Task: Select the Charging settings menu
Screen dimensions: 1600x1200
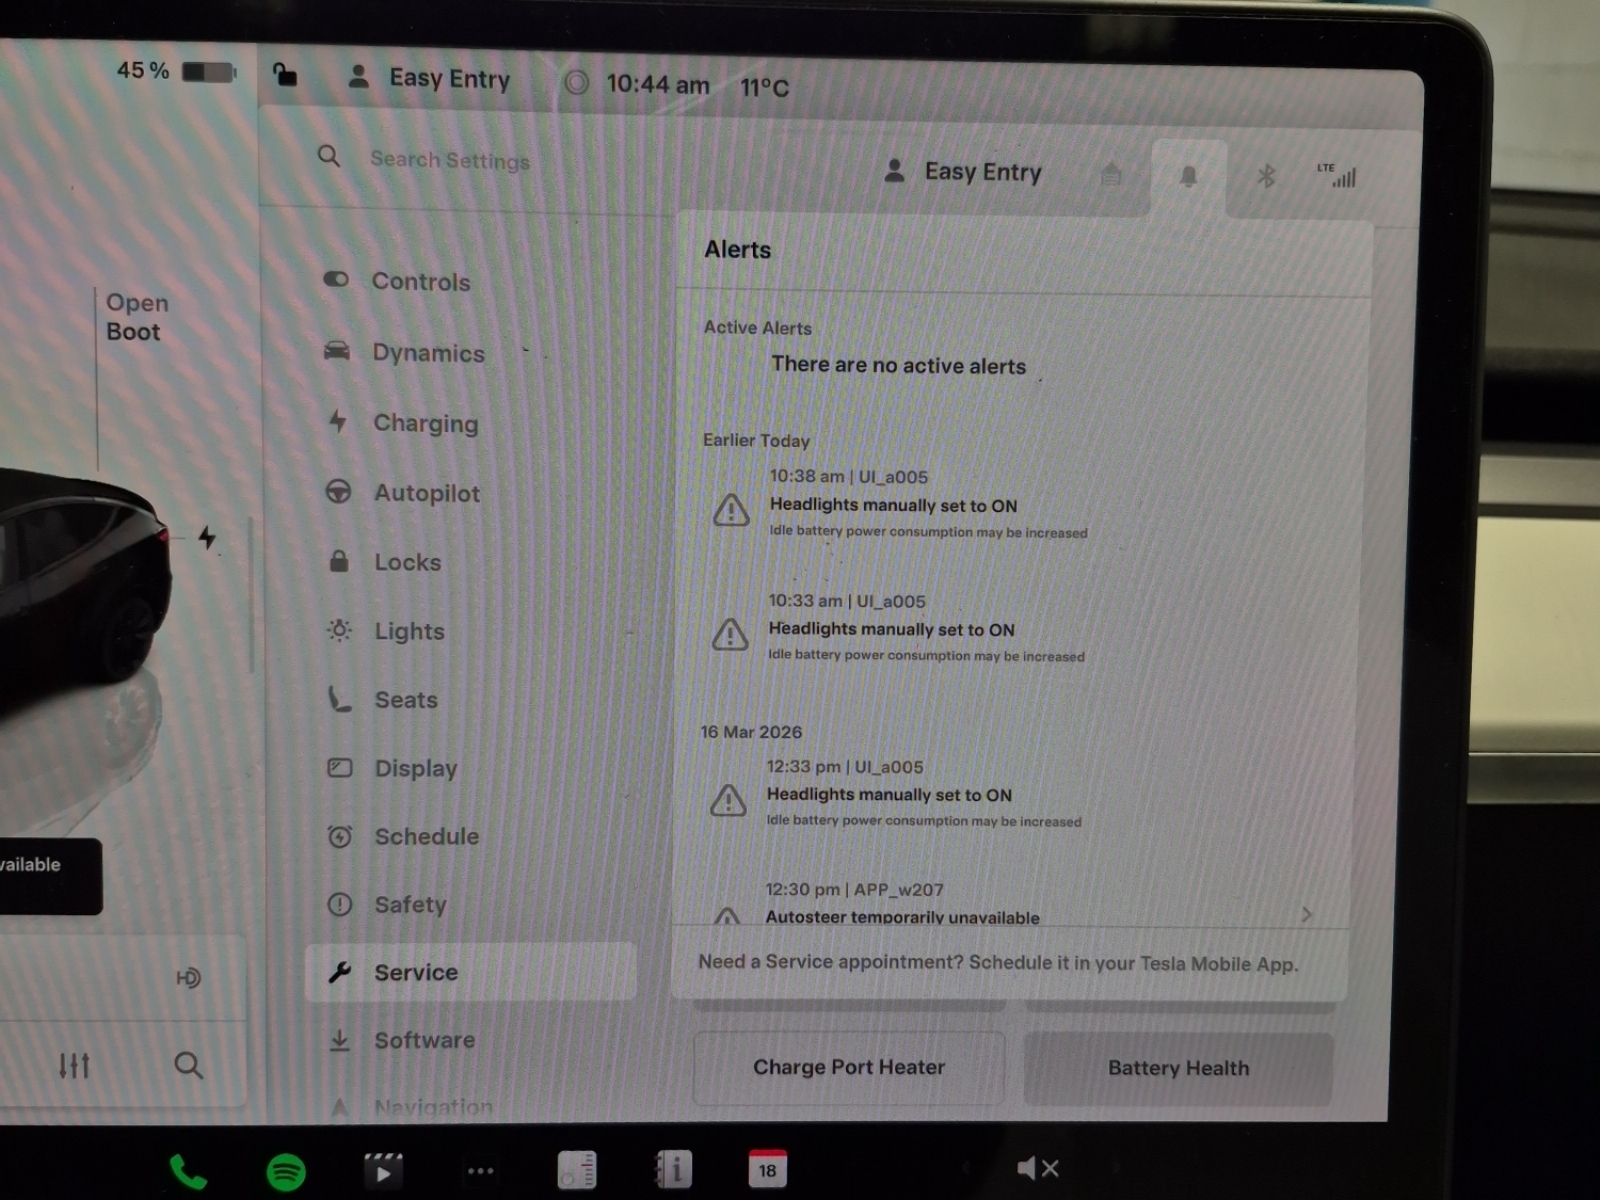Action: (x=425, y=423)
